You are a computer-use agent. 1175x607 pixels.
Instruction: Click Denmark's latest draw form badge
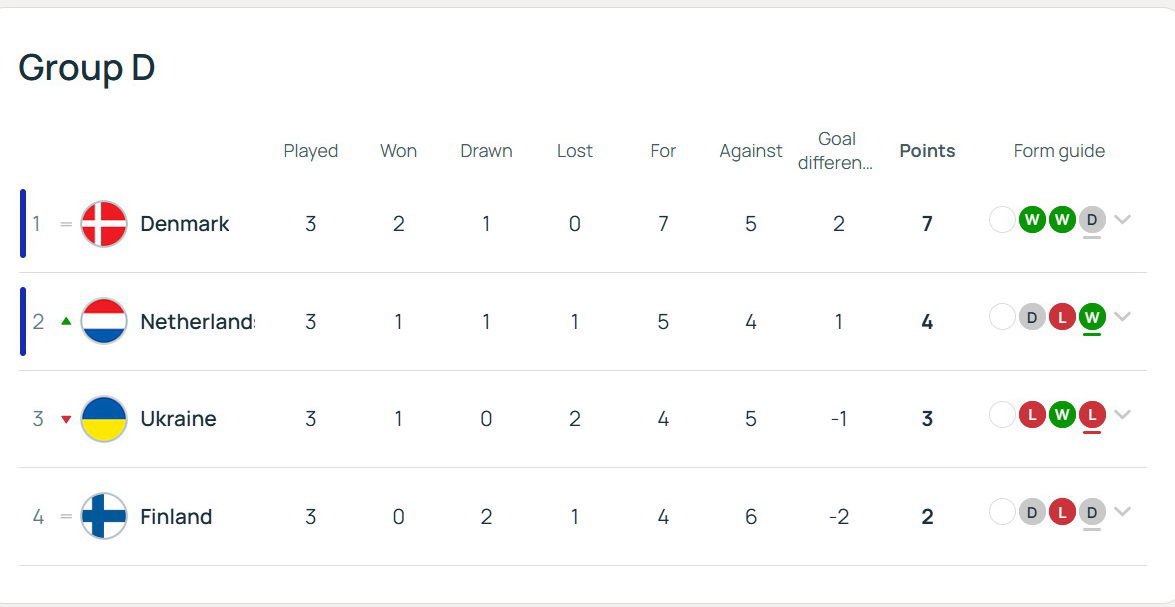(1092, 220)
